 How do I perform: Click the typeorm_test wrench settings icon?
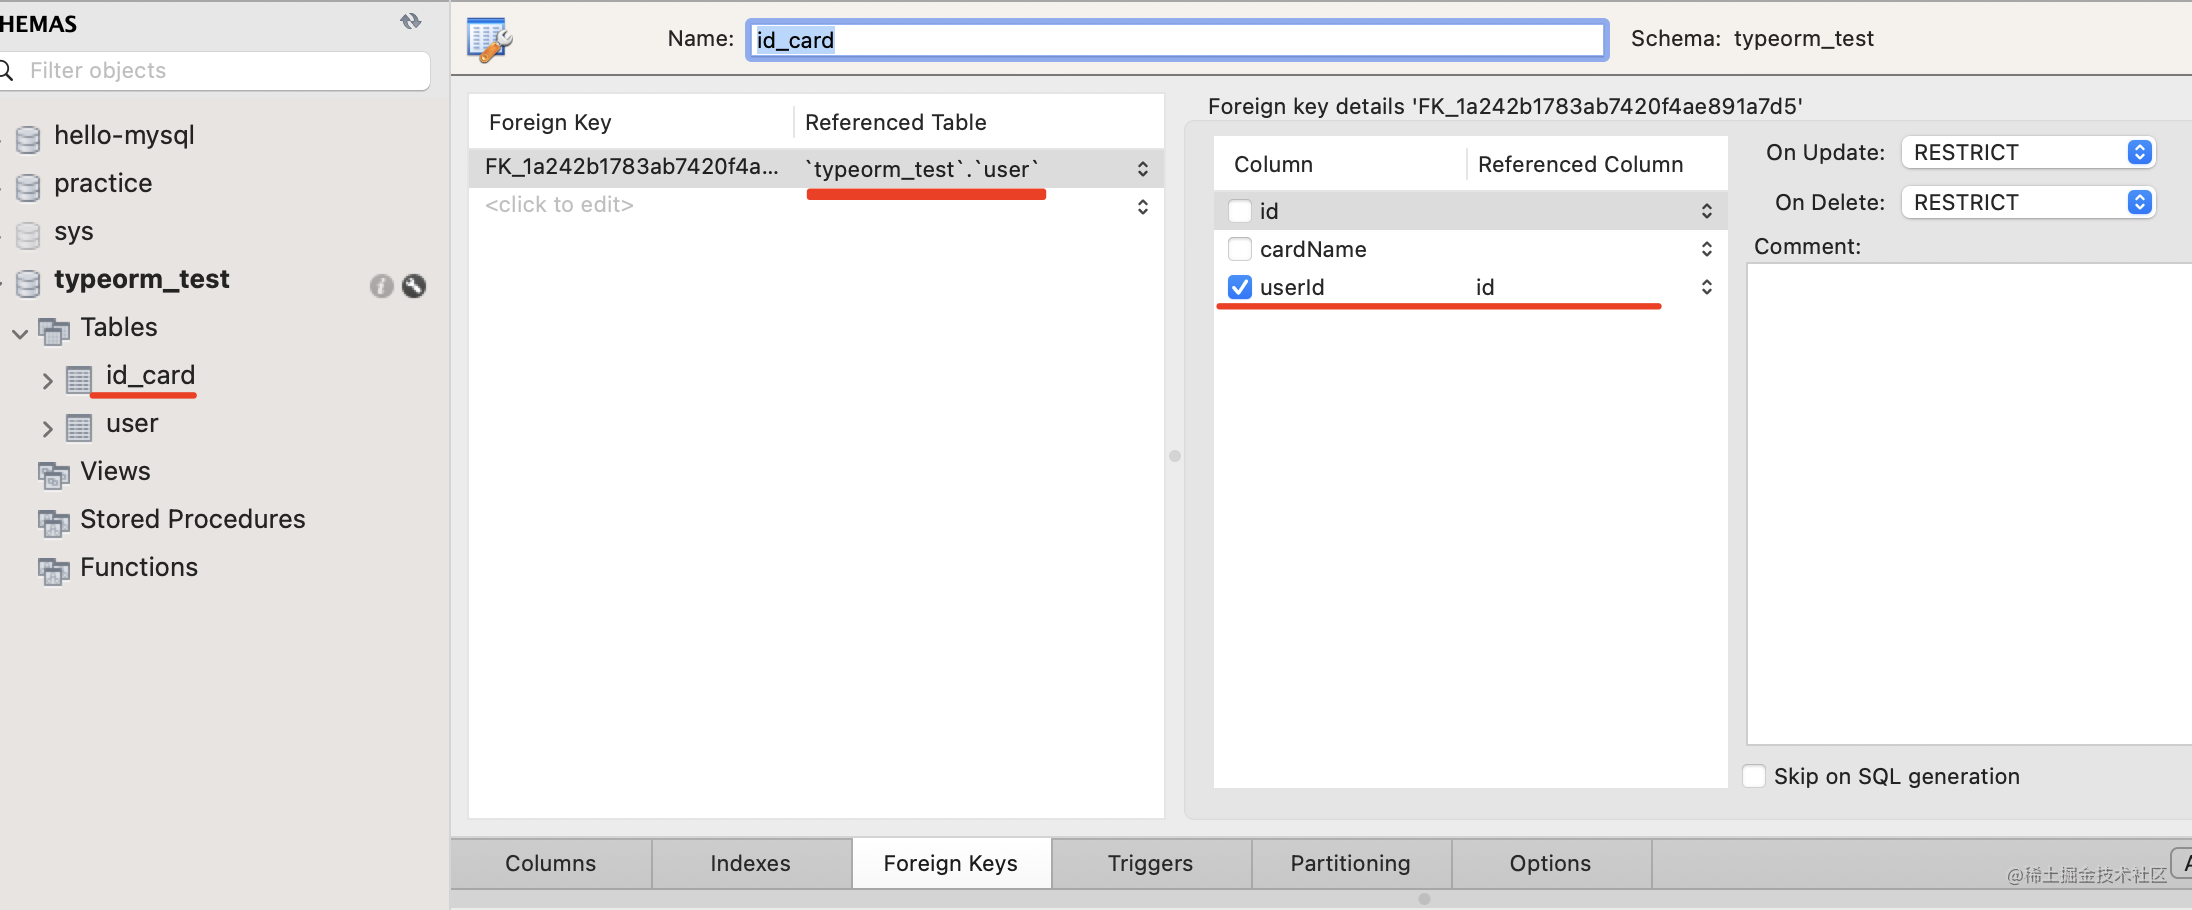click(x=414, y=286)
